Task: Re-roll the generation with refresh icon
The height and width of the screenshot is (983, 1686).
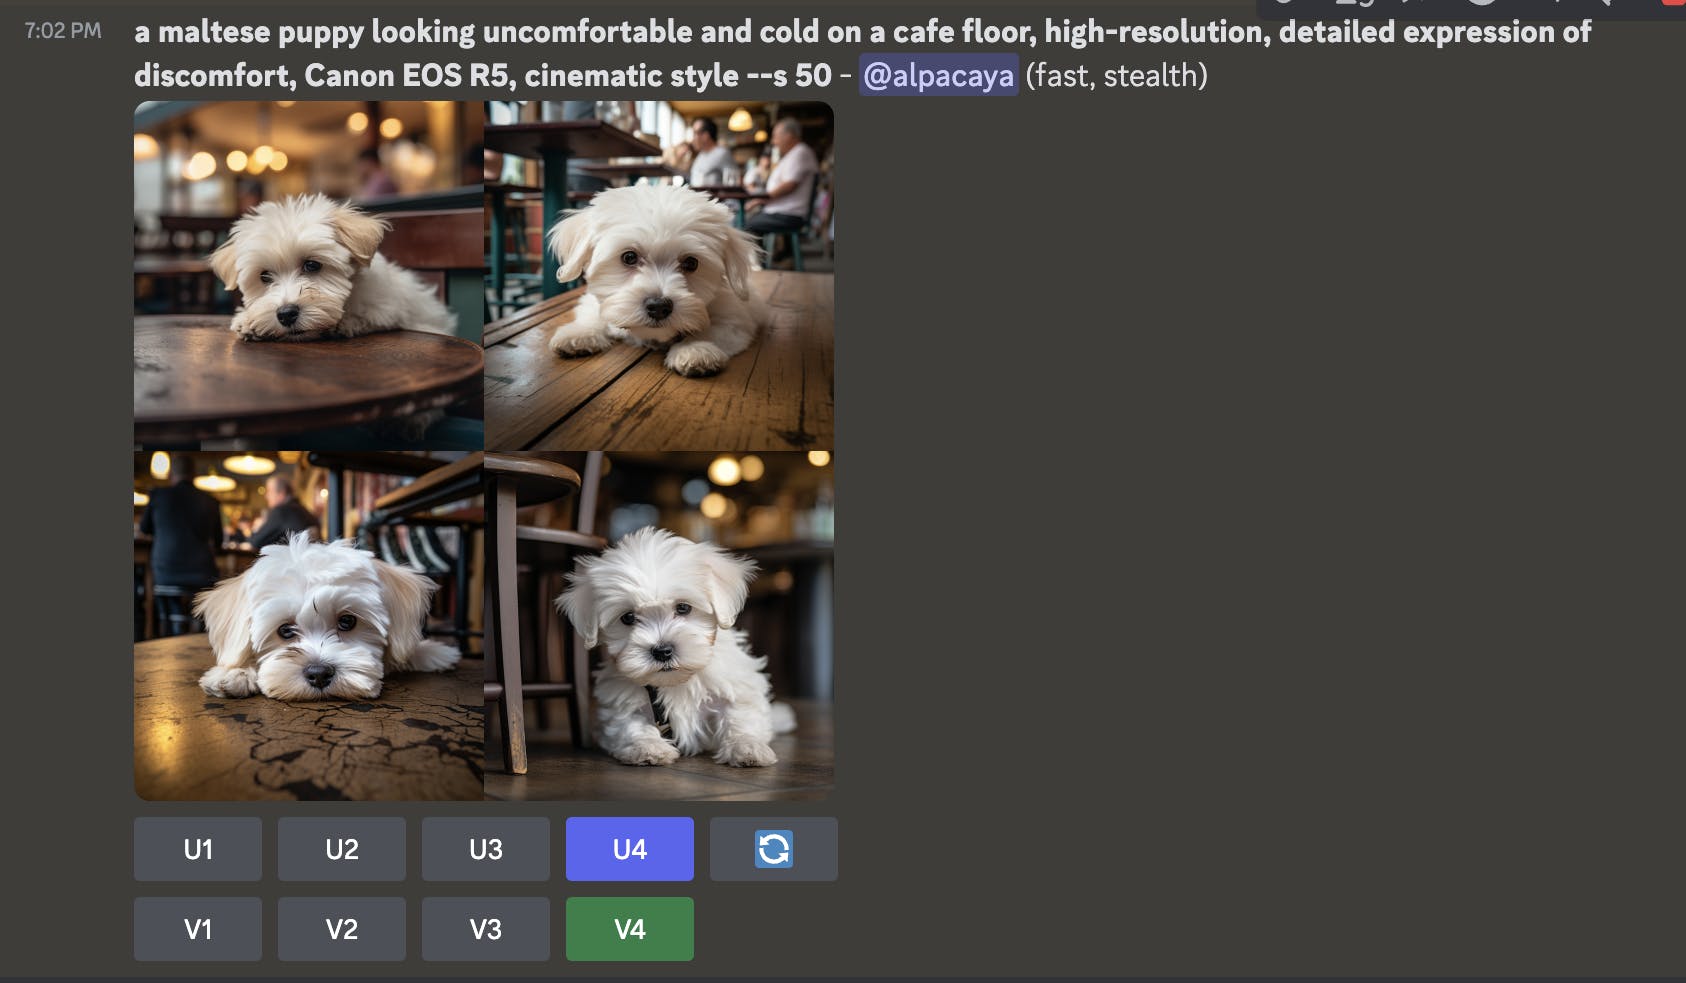Action: (774, 849)
